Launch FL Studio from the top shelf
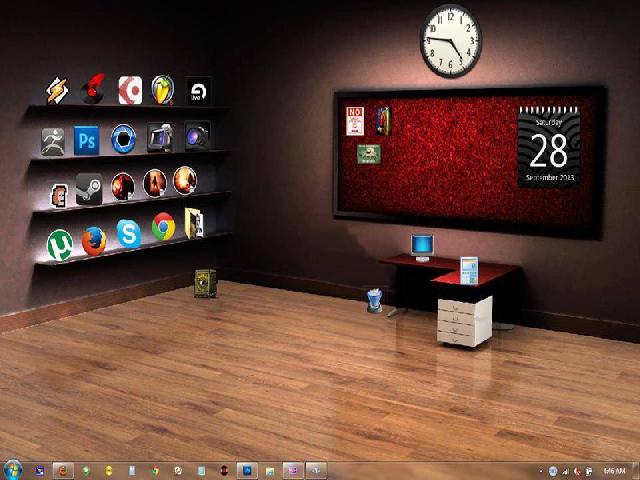 [x=163, y=90]
